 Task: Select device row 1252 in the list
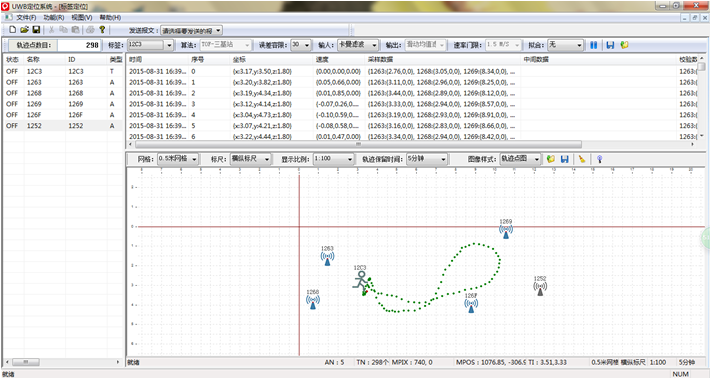pos(63,126)
